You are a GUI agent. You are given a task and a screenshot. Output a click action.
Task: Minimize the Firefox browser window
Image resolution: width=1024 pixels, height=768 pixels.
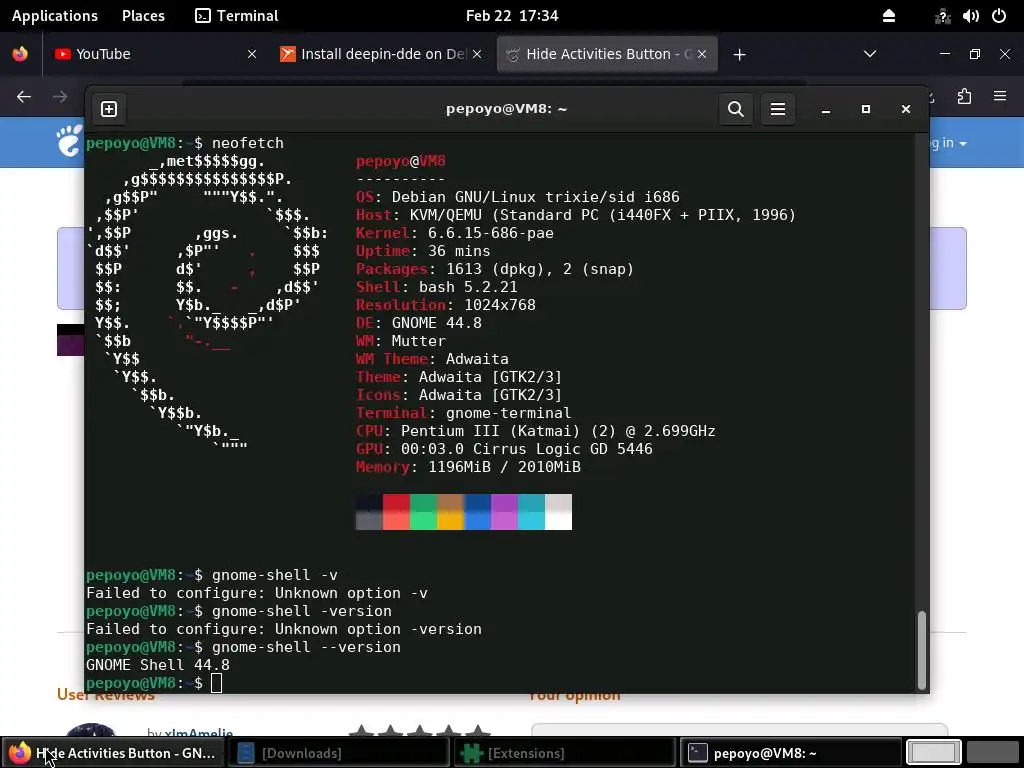945,54
